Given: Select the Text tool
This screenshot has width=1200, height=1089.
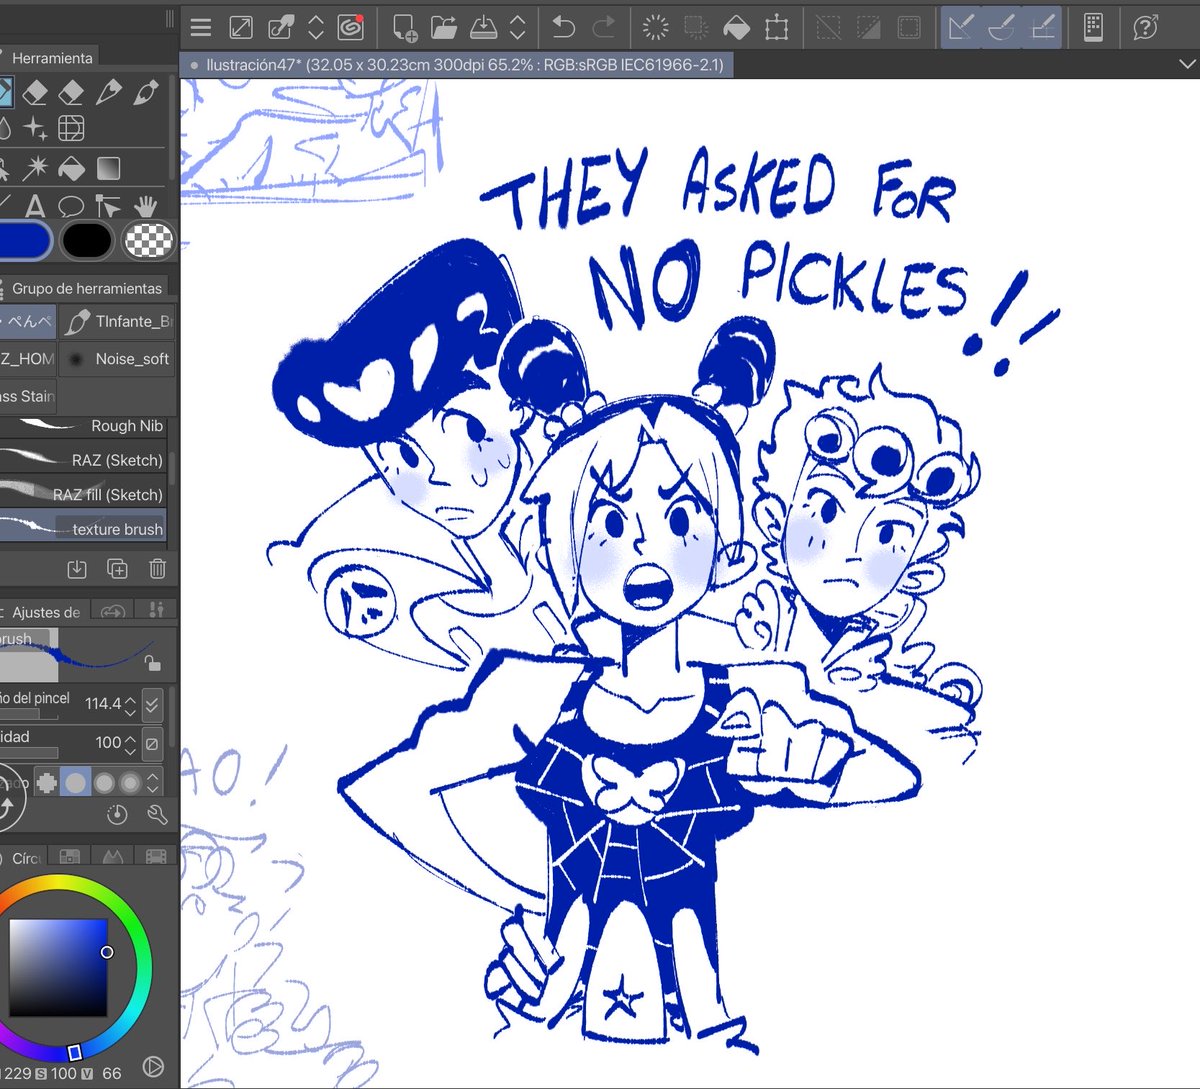Looking at the screenshot, I should [35, 206].
